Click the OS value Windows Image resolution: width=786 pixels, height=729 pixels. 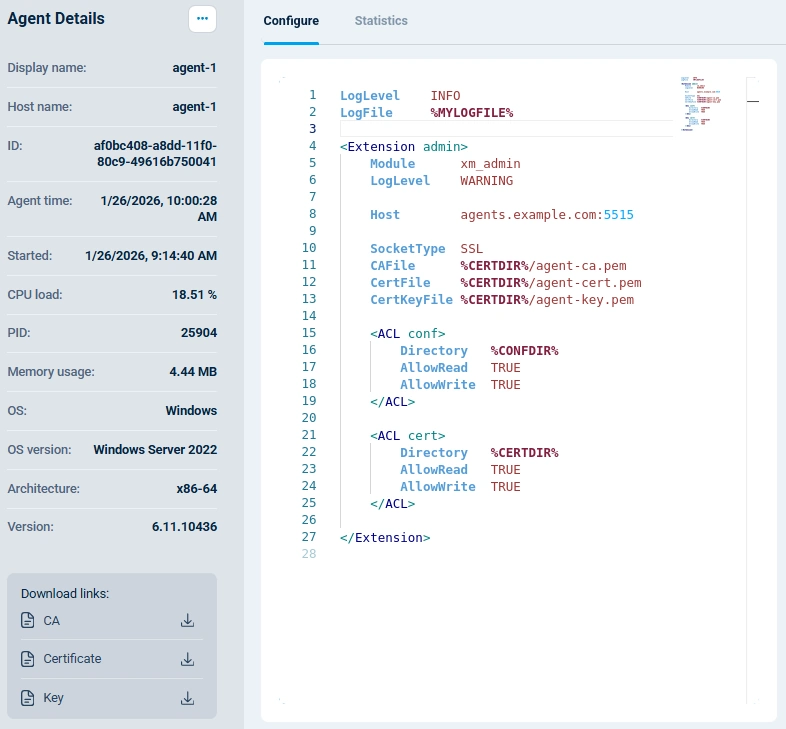[x=191, y=411]
